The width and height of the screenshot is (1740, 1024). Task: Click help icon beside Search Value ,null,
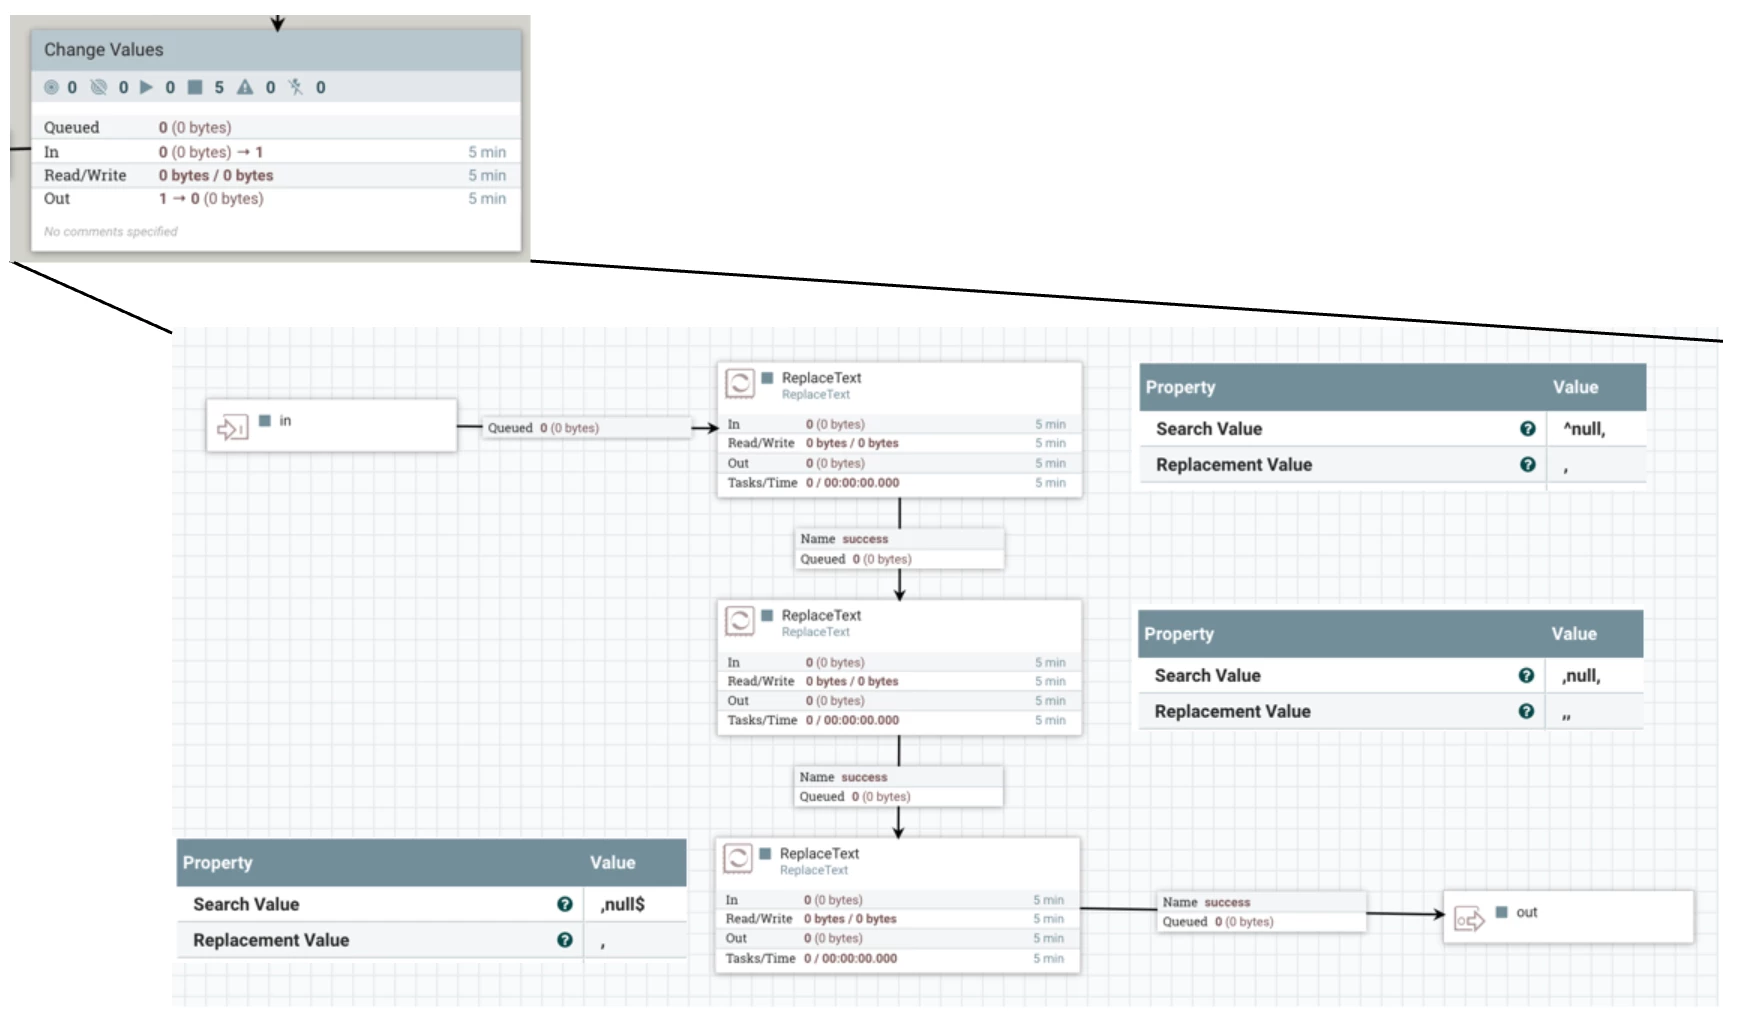pos(1526,675)
